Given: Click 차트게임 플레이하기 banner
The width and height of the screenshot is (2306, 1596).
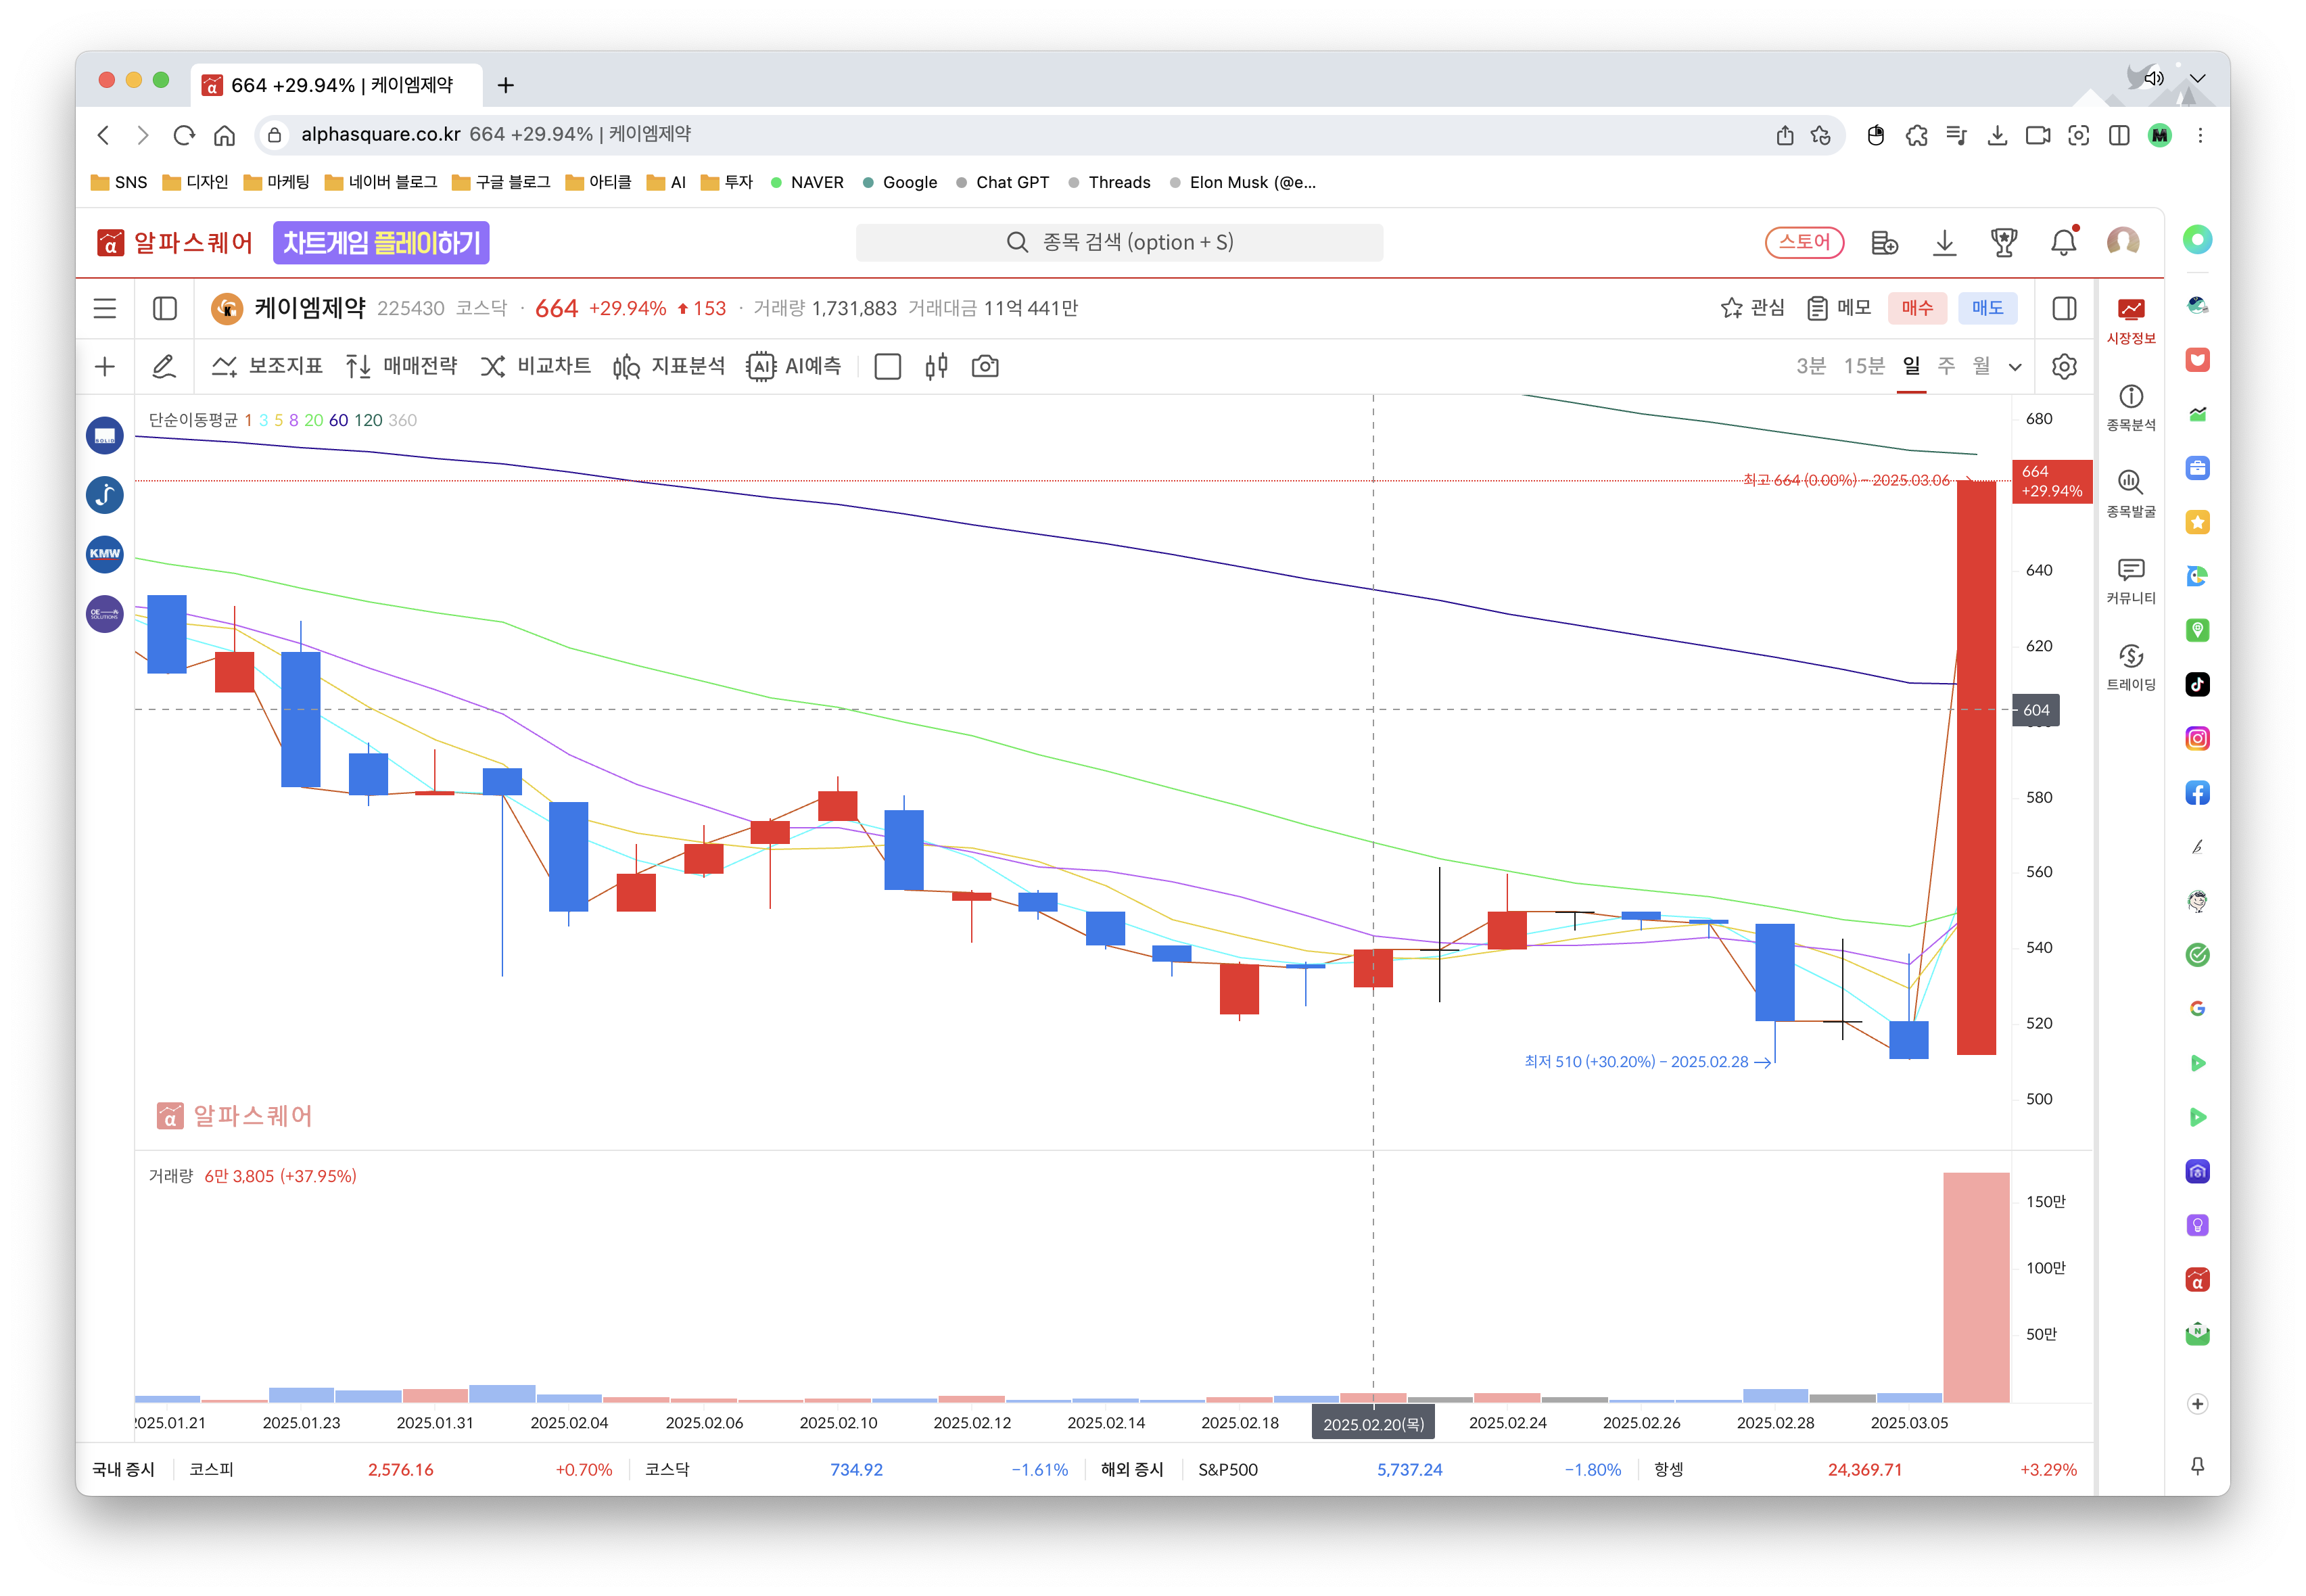Looking at the screenshot, I should (381, 243).
